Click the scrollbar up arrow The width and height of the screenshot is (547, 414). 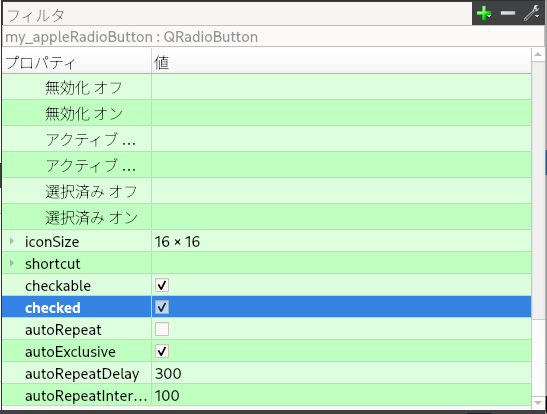click(538, 54)
